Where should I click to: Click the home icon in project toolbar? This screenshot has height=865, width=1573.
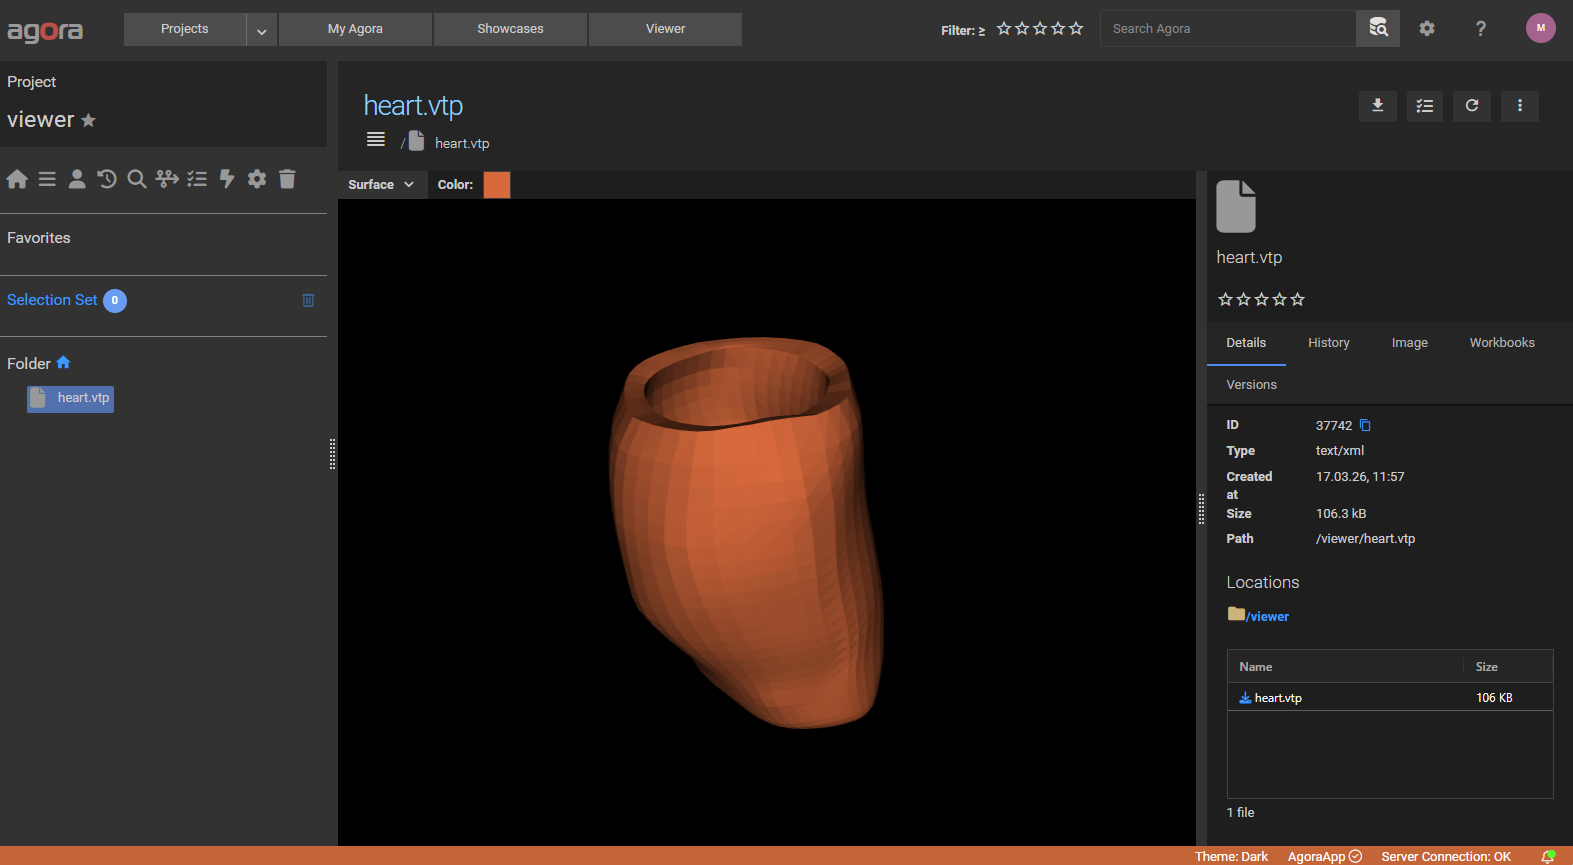click(x=17, y=179)
